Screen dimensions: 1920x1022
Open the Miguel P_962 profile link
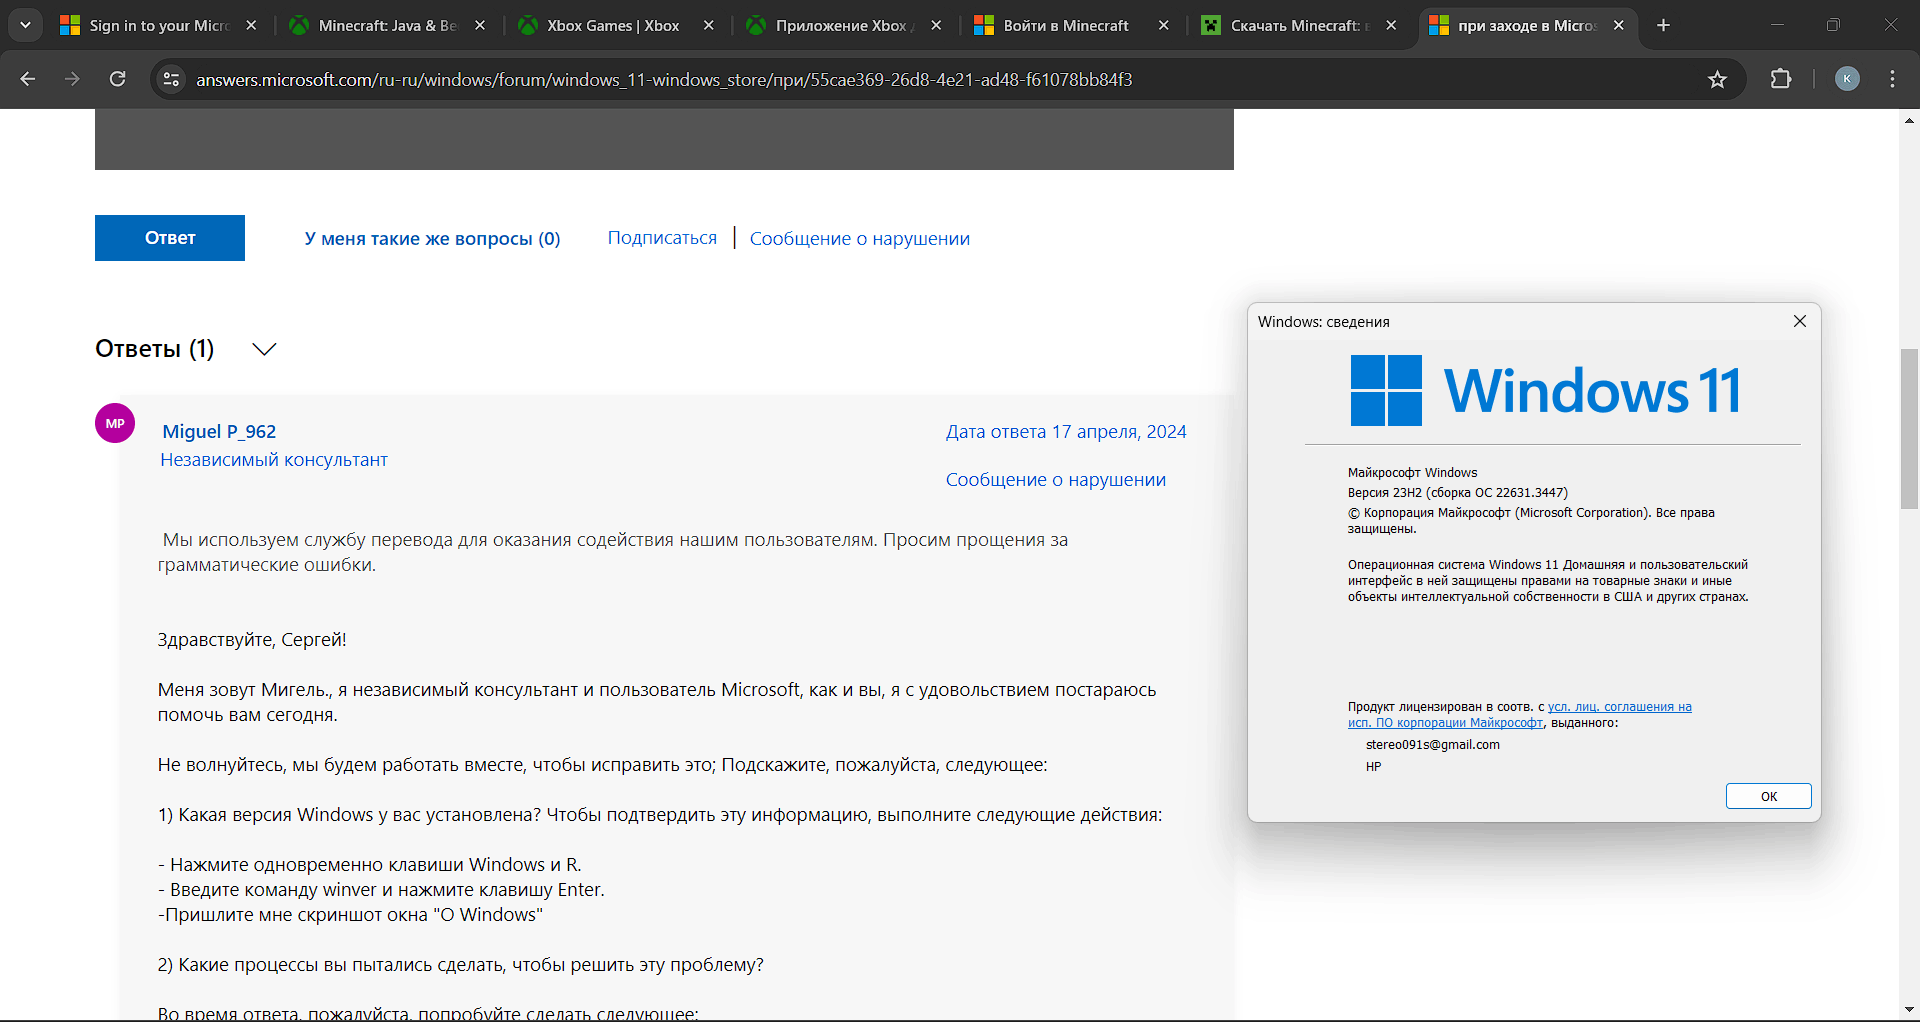[219, 431]
